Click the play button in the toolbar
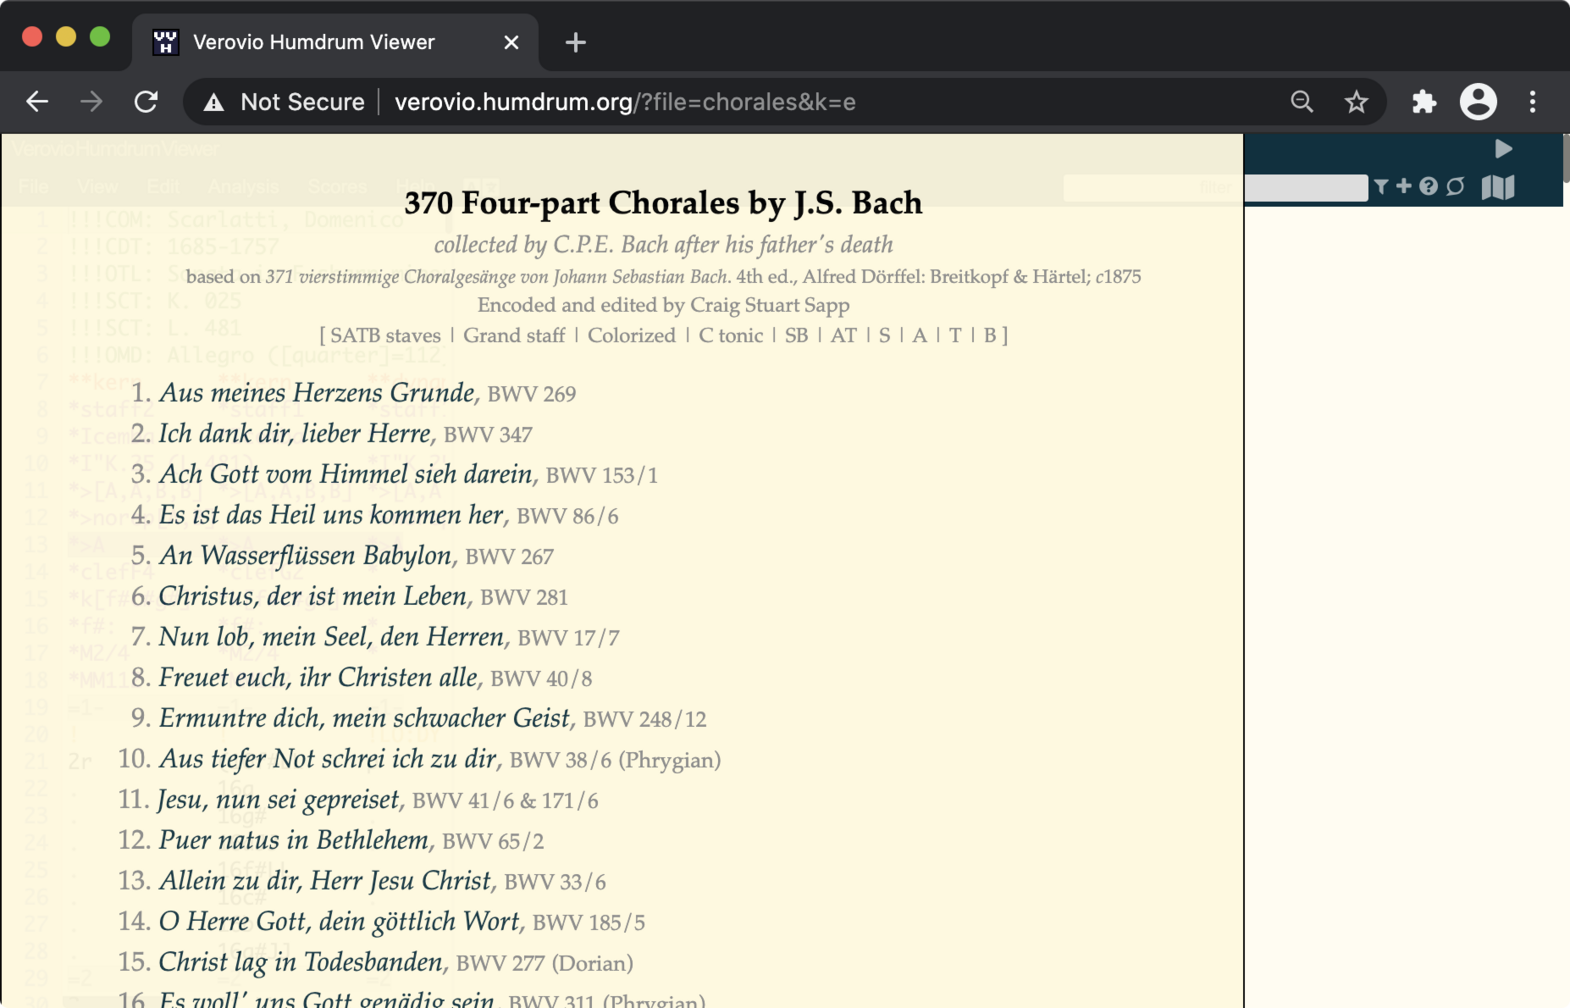The image size is (1570, 1008). click(x=1503, y=149)
